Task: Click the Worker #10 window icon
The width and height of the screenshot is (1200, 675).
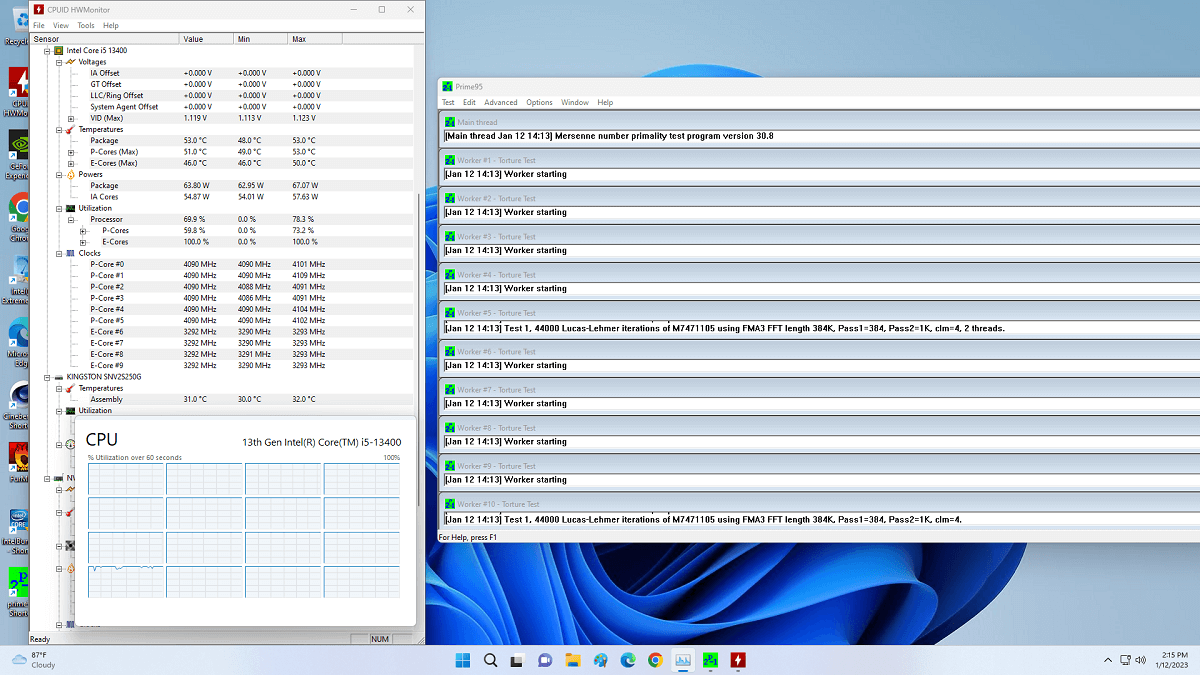Action: (450, 504)
